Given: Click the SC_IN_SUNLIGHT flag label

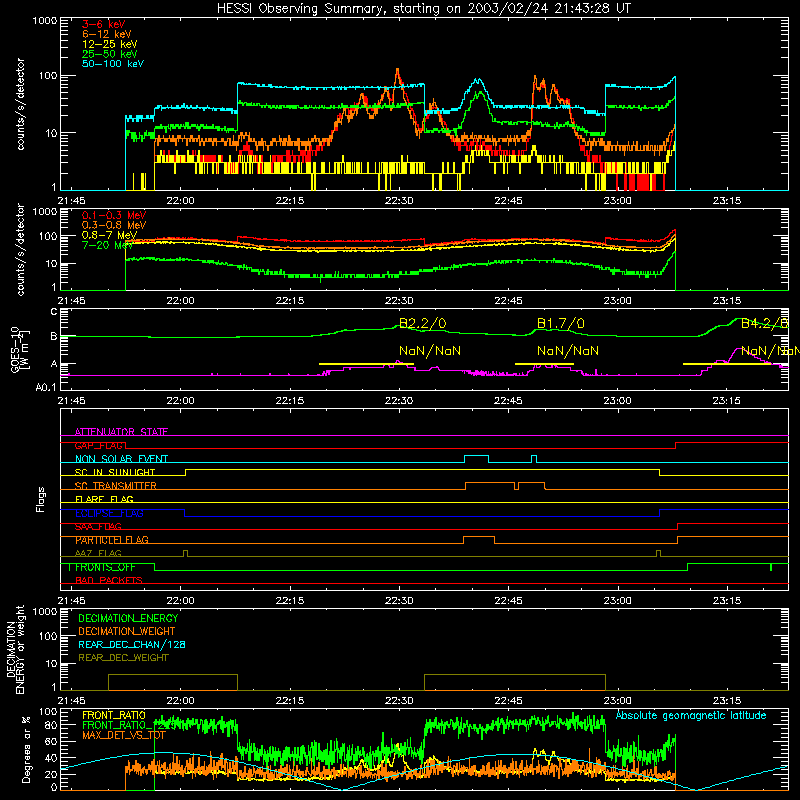Looking at the screenshot, I should (115, 472).
